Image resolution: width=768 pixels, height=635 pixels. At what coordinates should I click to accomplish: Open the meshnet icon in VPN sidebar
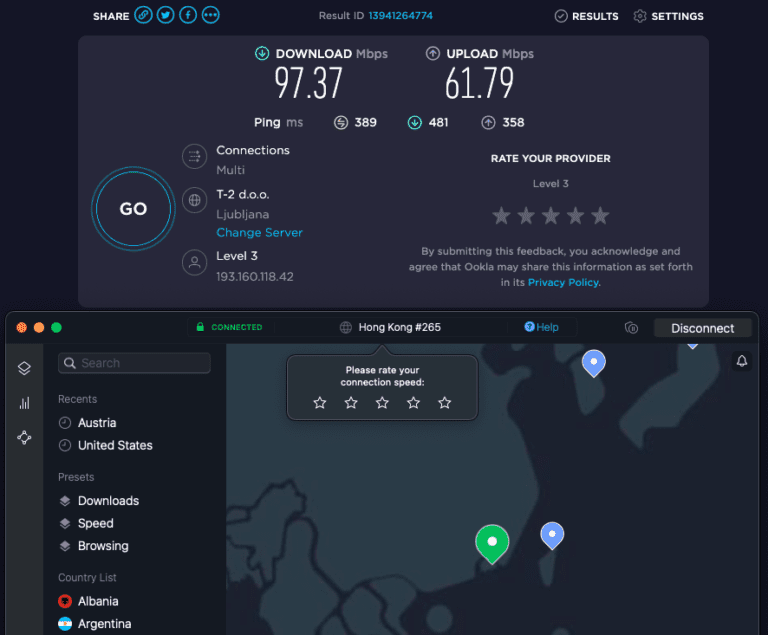[24, 438]
